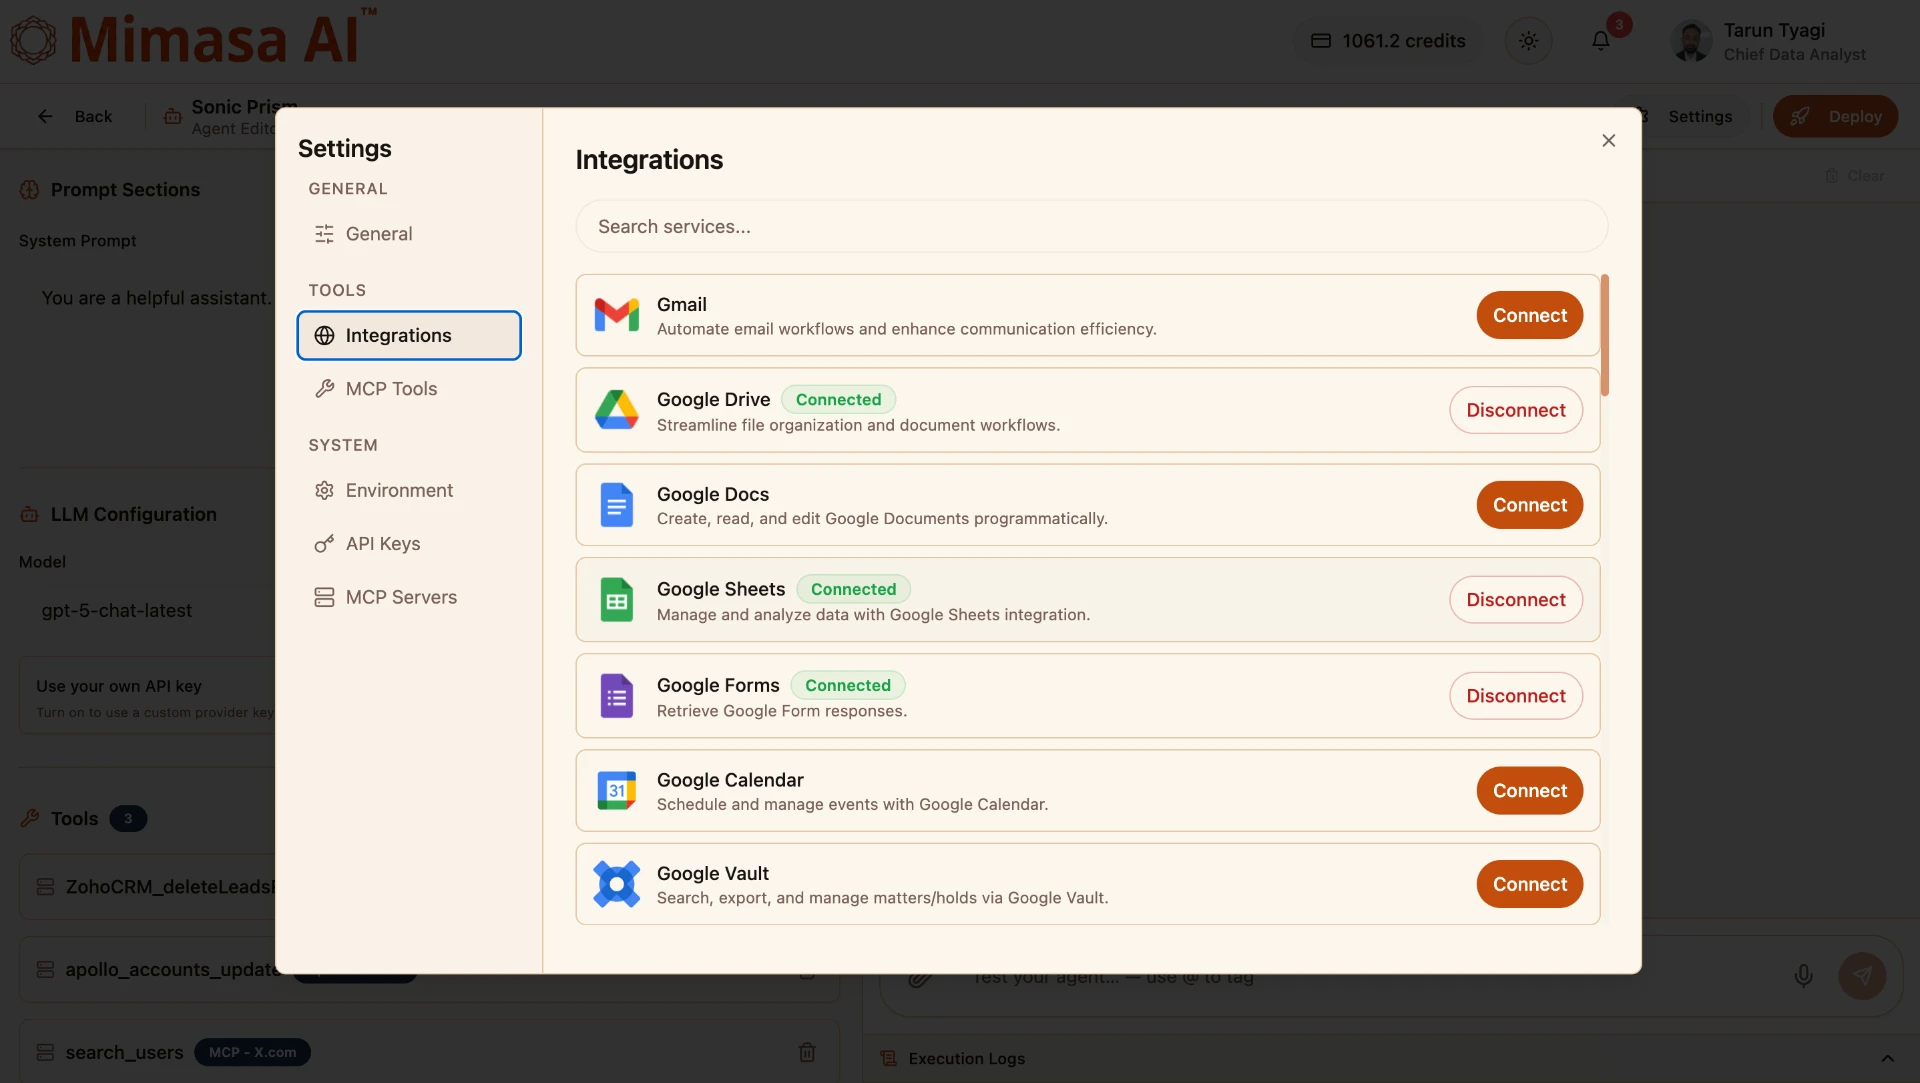Click the Prompt Sections icon

click(x=30, y=190)
